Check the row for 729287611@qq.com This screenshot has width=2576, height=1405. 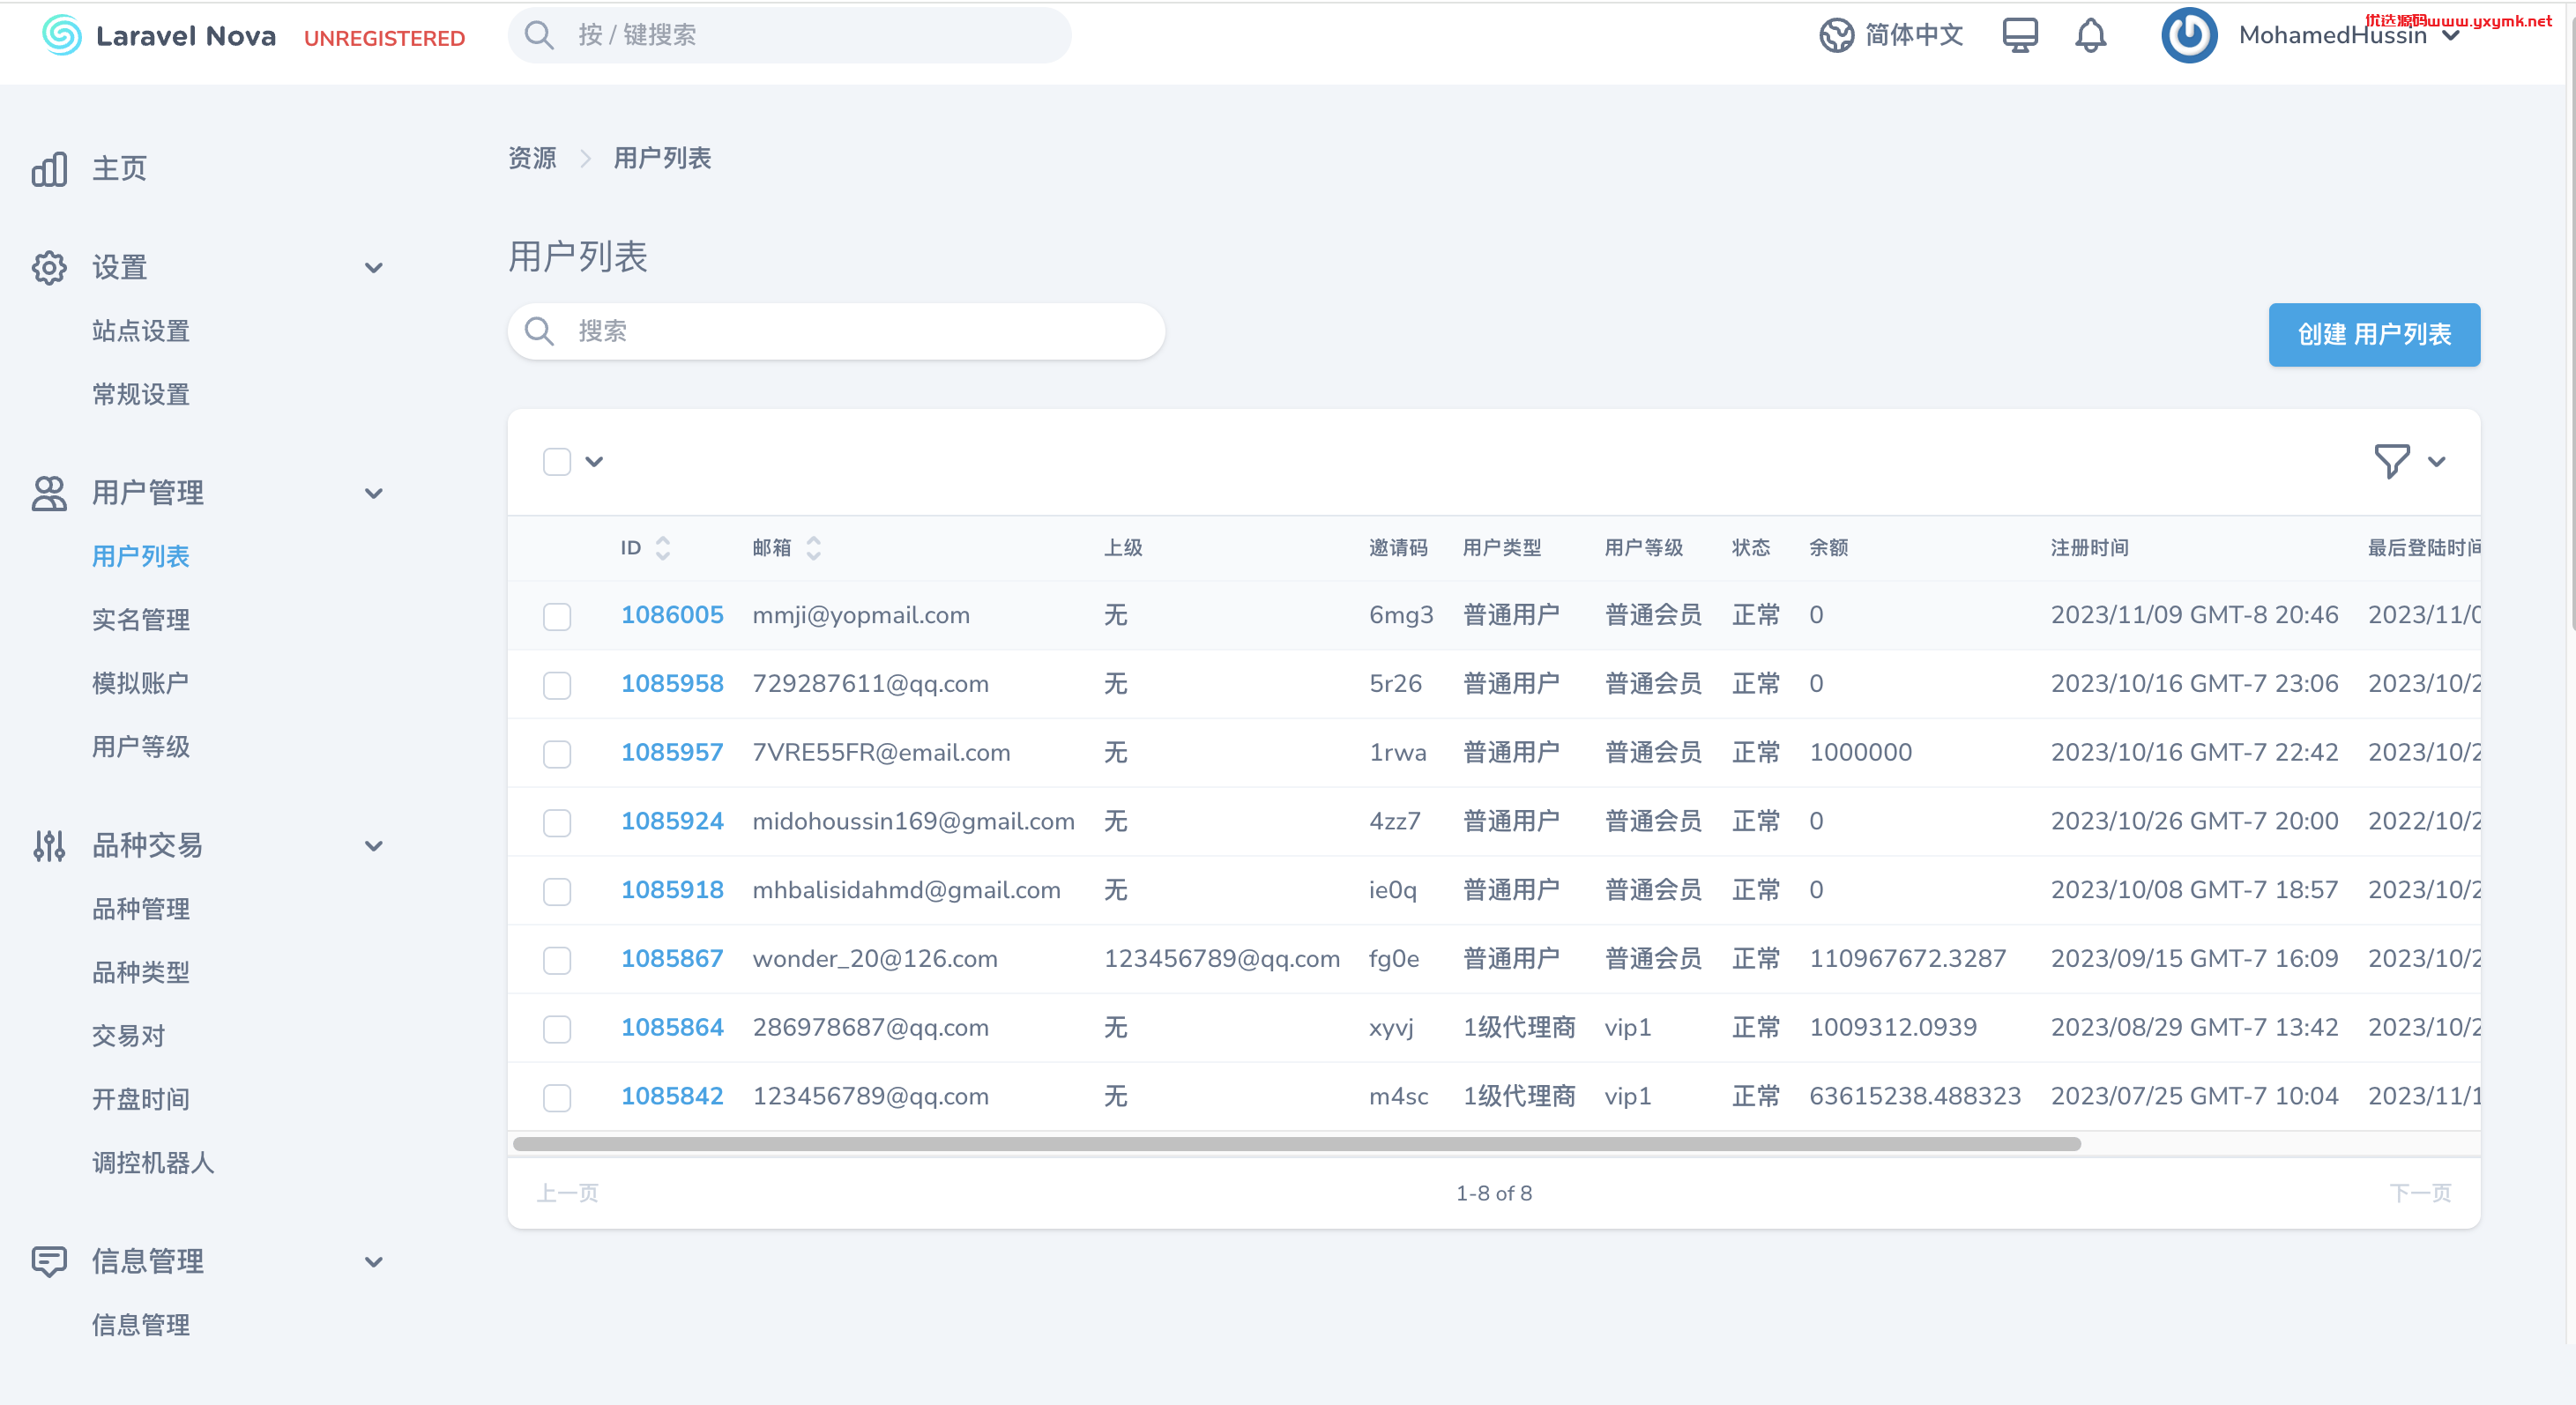click(557, 685)
